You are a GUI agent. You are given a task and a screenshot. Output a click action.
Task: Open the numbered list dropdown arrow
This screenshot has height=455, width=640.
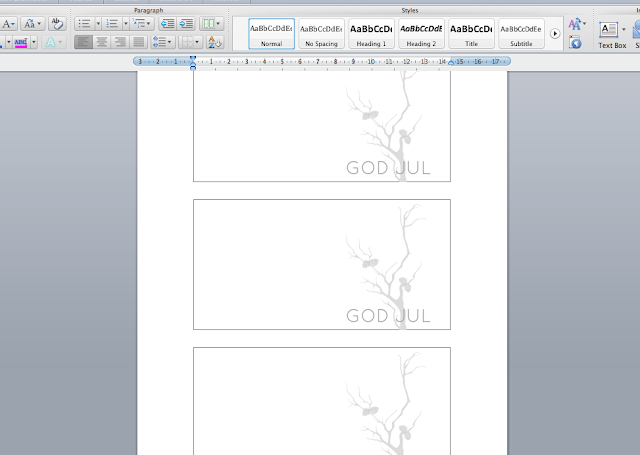click(126, 24)
